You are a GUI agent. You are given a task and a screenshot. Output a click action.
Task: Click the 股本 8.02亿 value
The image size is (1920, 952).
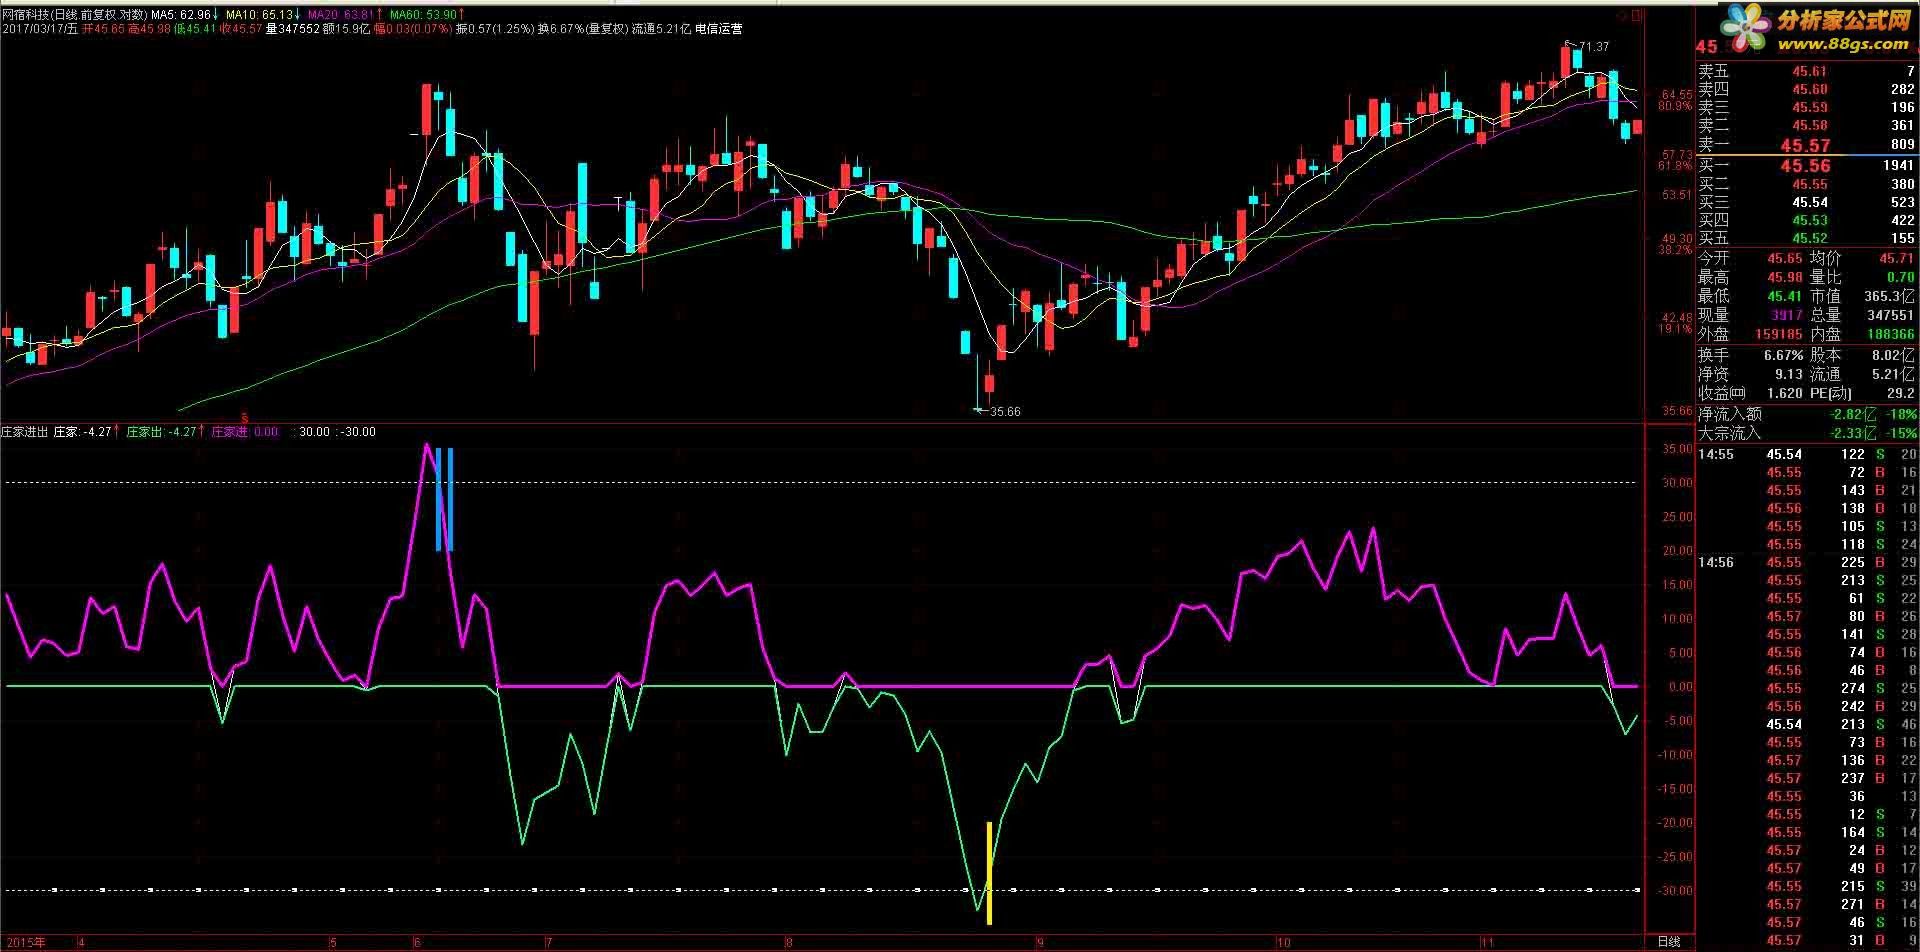pyautogui.click(x=1895, y=355)
